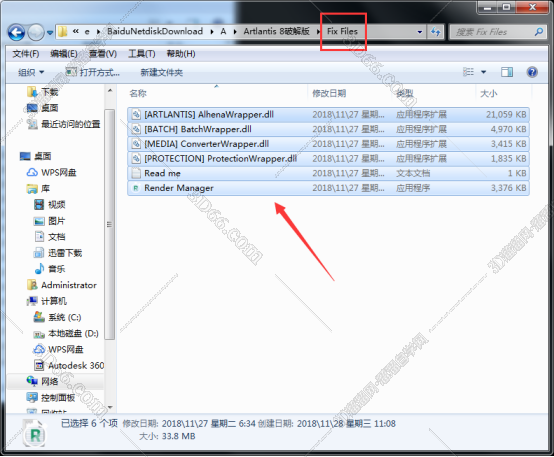The width and height of the screenshot is (554, 457).
Task: Click 打开方式... toolbar button
Action: click(93, 72)
